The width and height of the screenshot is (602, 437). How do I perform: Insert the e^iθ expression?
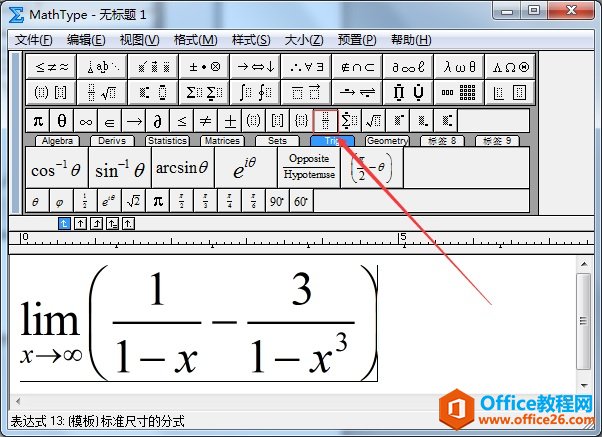246,168
